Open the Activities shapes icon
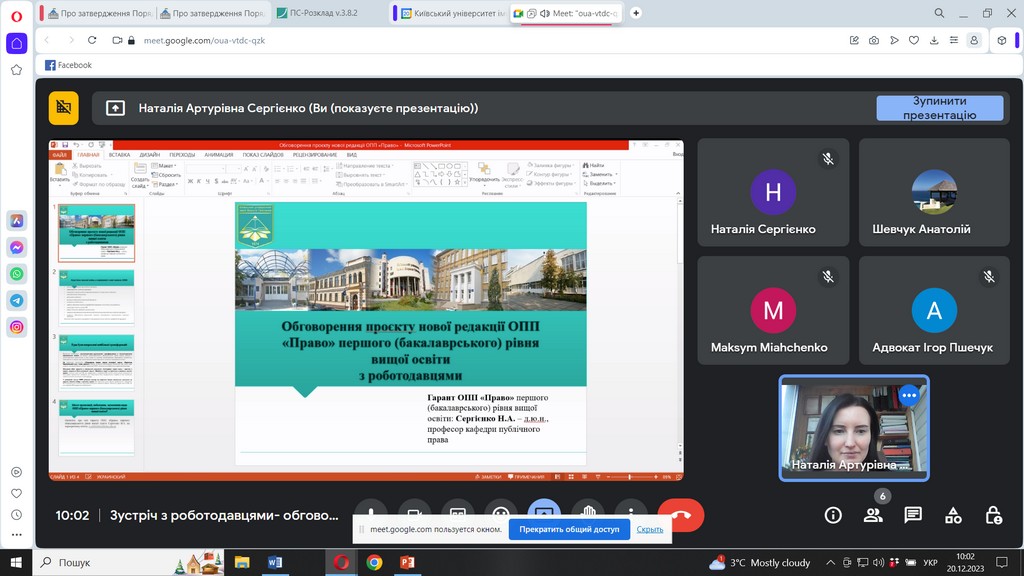1024x576 pixels. [953, 515]
